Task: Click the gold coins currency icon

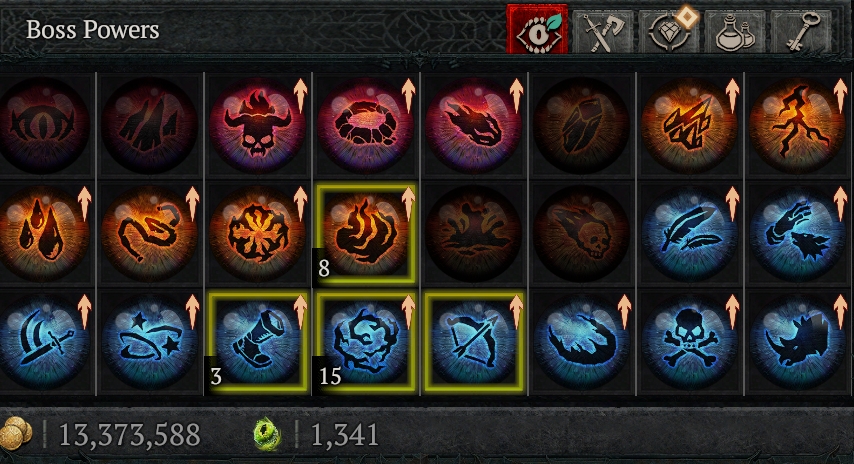Action: click(16, 434)
